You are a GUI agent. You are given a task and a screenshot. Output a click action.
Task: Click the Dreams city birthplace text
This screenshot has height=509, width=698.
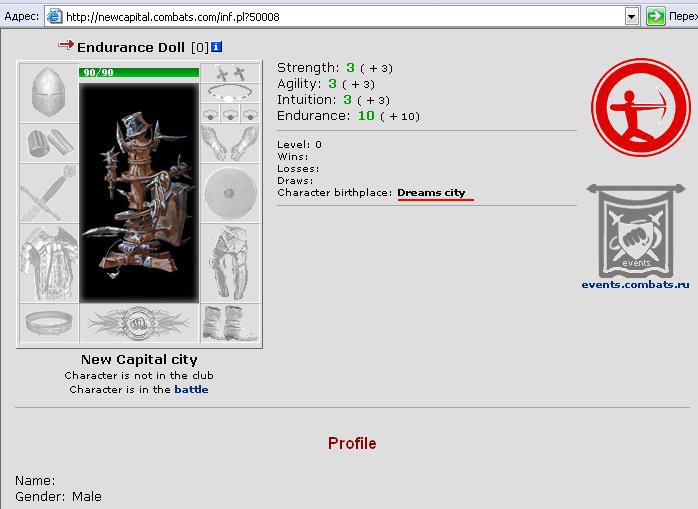tap(431, 193)
